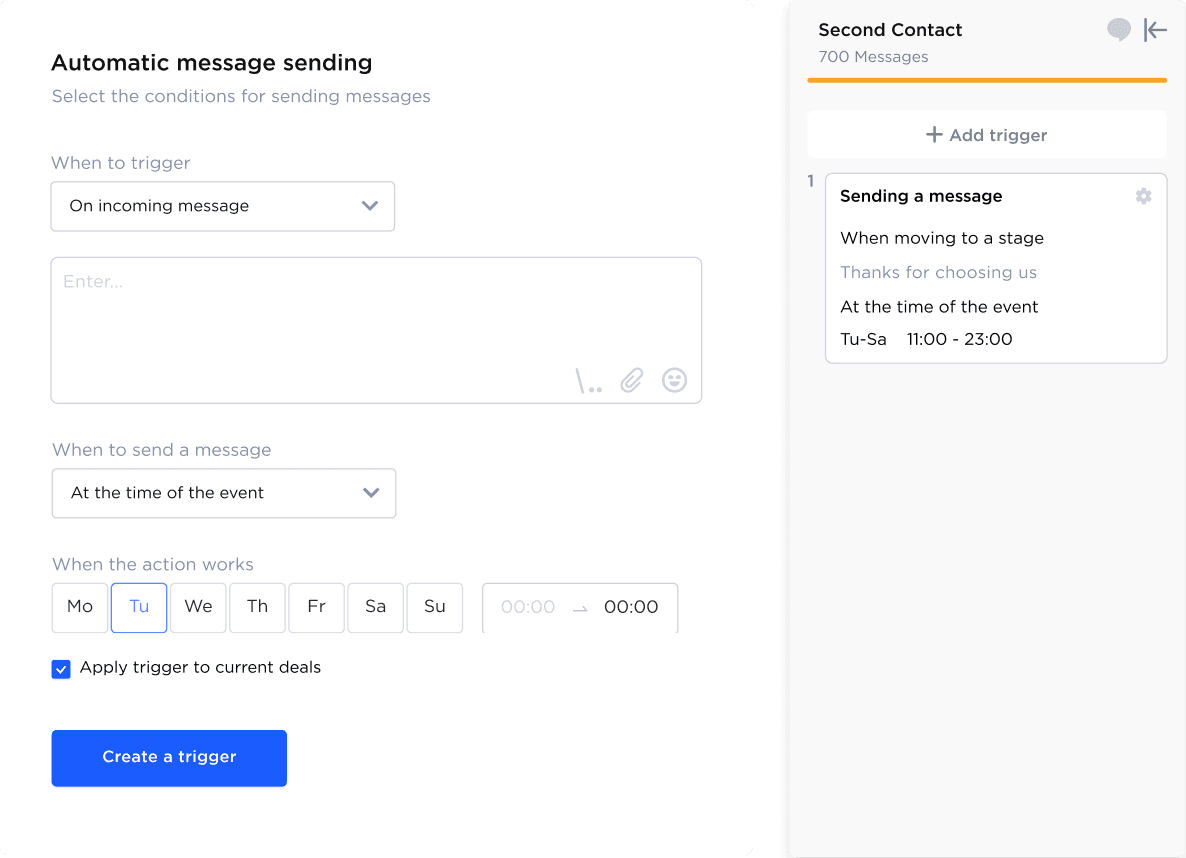Screen dimensions: 1186x858
Task: Deselect the Tu weekday toggle
Action: (x=138, y=607)
